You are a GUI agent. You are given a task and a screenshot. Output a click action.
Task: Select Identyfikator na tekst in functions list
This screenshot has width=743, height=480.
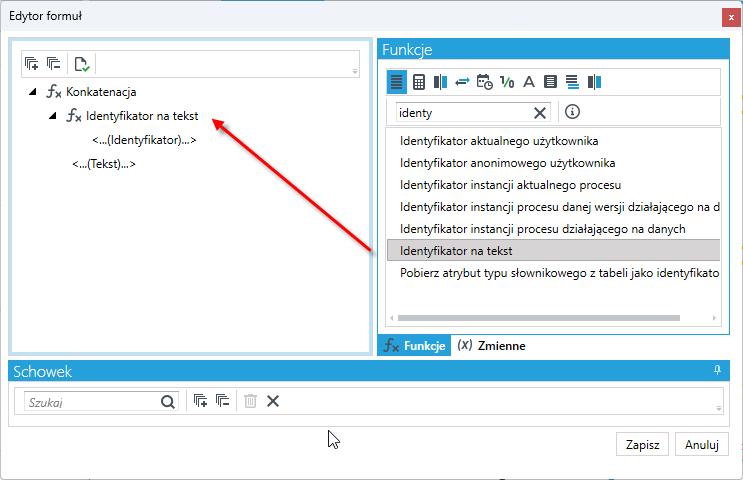click(x=553, y=251)
